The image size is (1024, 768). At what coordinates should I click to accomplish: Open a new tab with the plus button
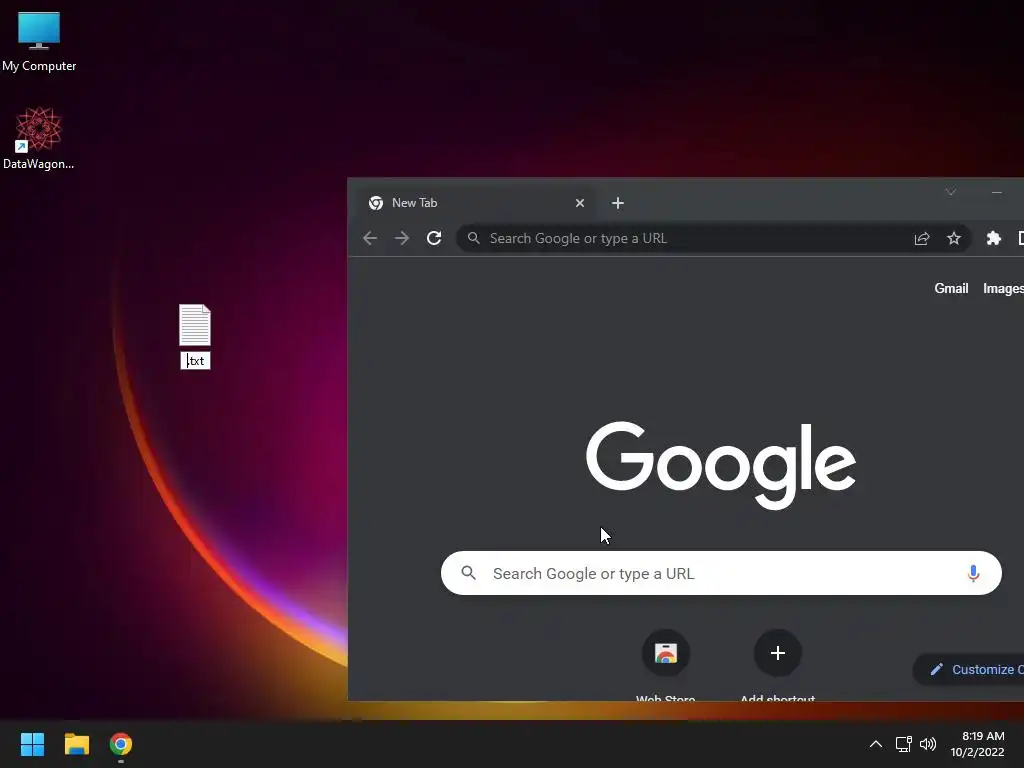coord(617,203)
